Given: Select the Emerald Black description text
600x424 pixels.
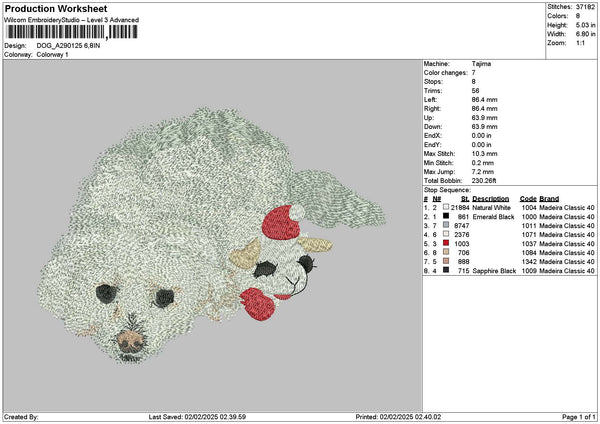Looking at the screenshot, I should [493, 217].
